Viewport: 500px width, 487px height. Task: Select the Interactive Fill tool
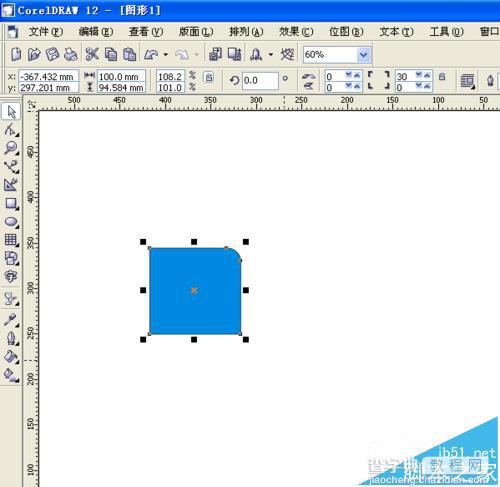point(11,375)
